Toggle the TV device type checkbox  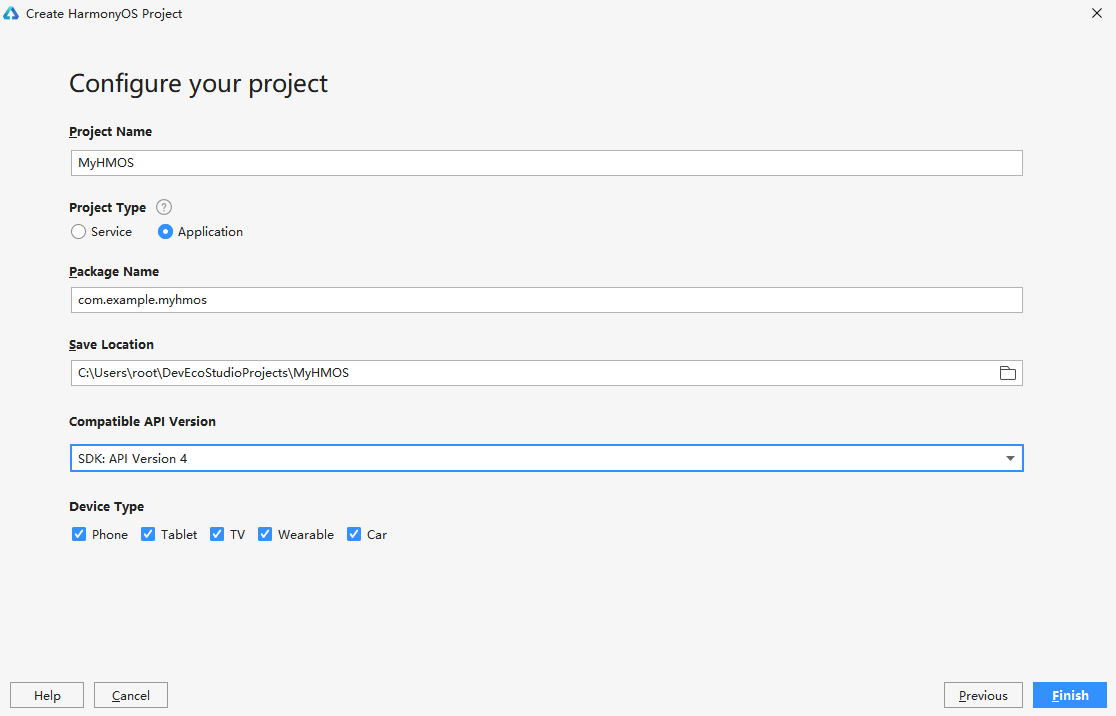(217, 534)
